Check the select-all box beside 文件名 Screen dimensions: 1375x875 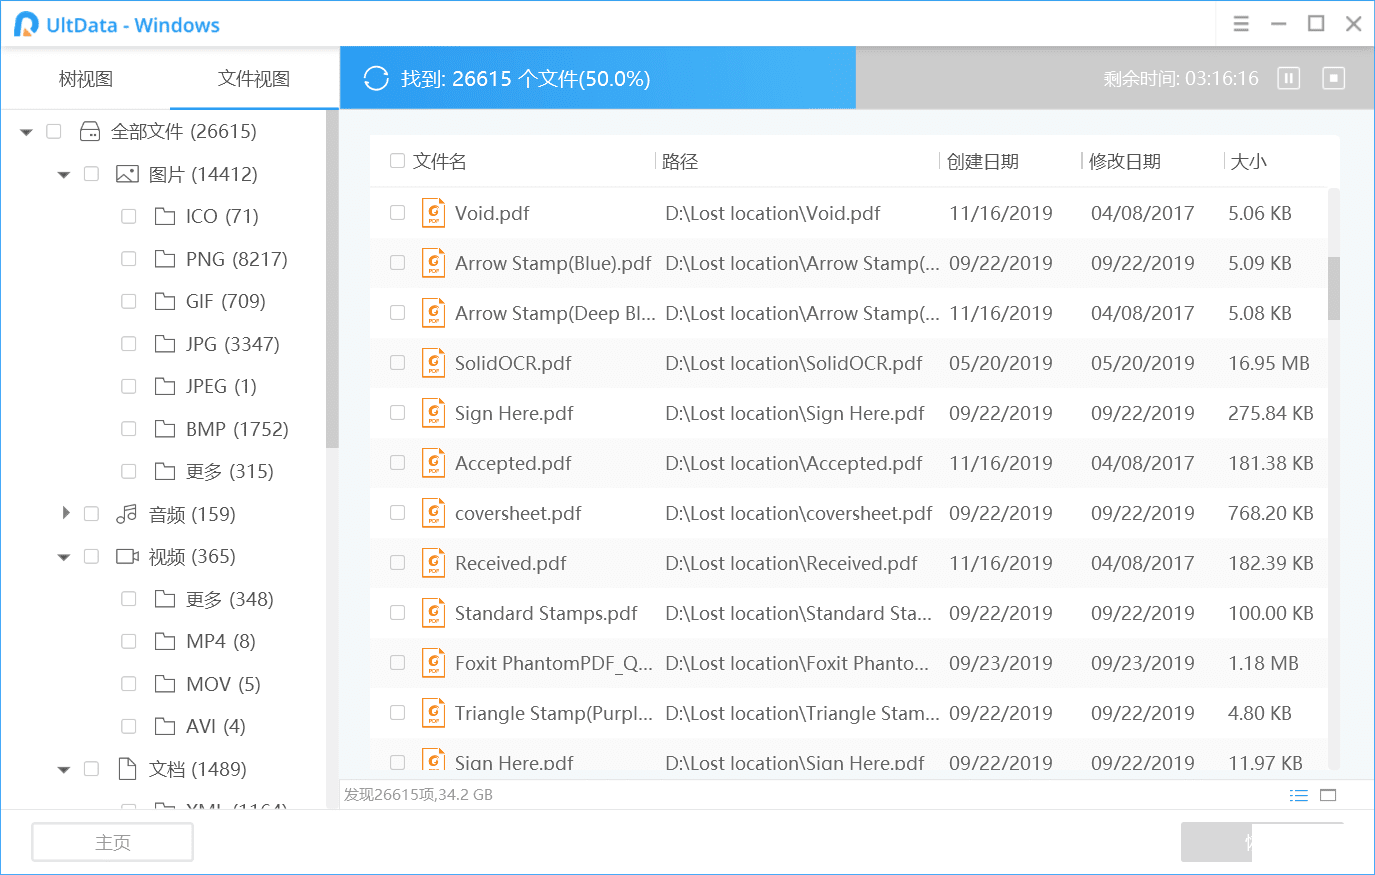coord(397,161)
